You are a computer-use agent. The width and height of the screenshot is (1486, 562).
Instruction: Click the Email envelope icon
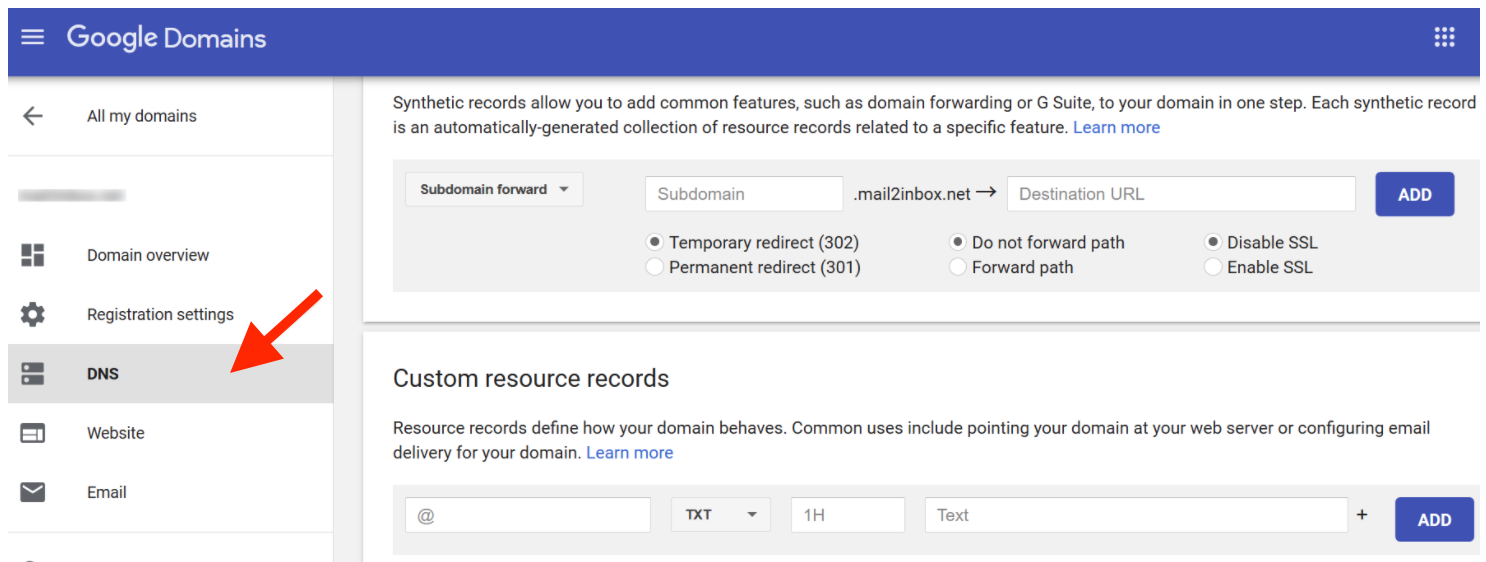point(33,492)
